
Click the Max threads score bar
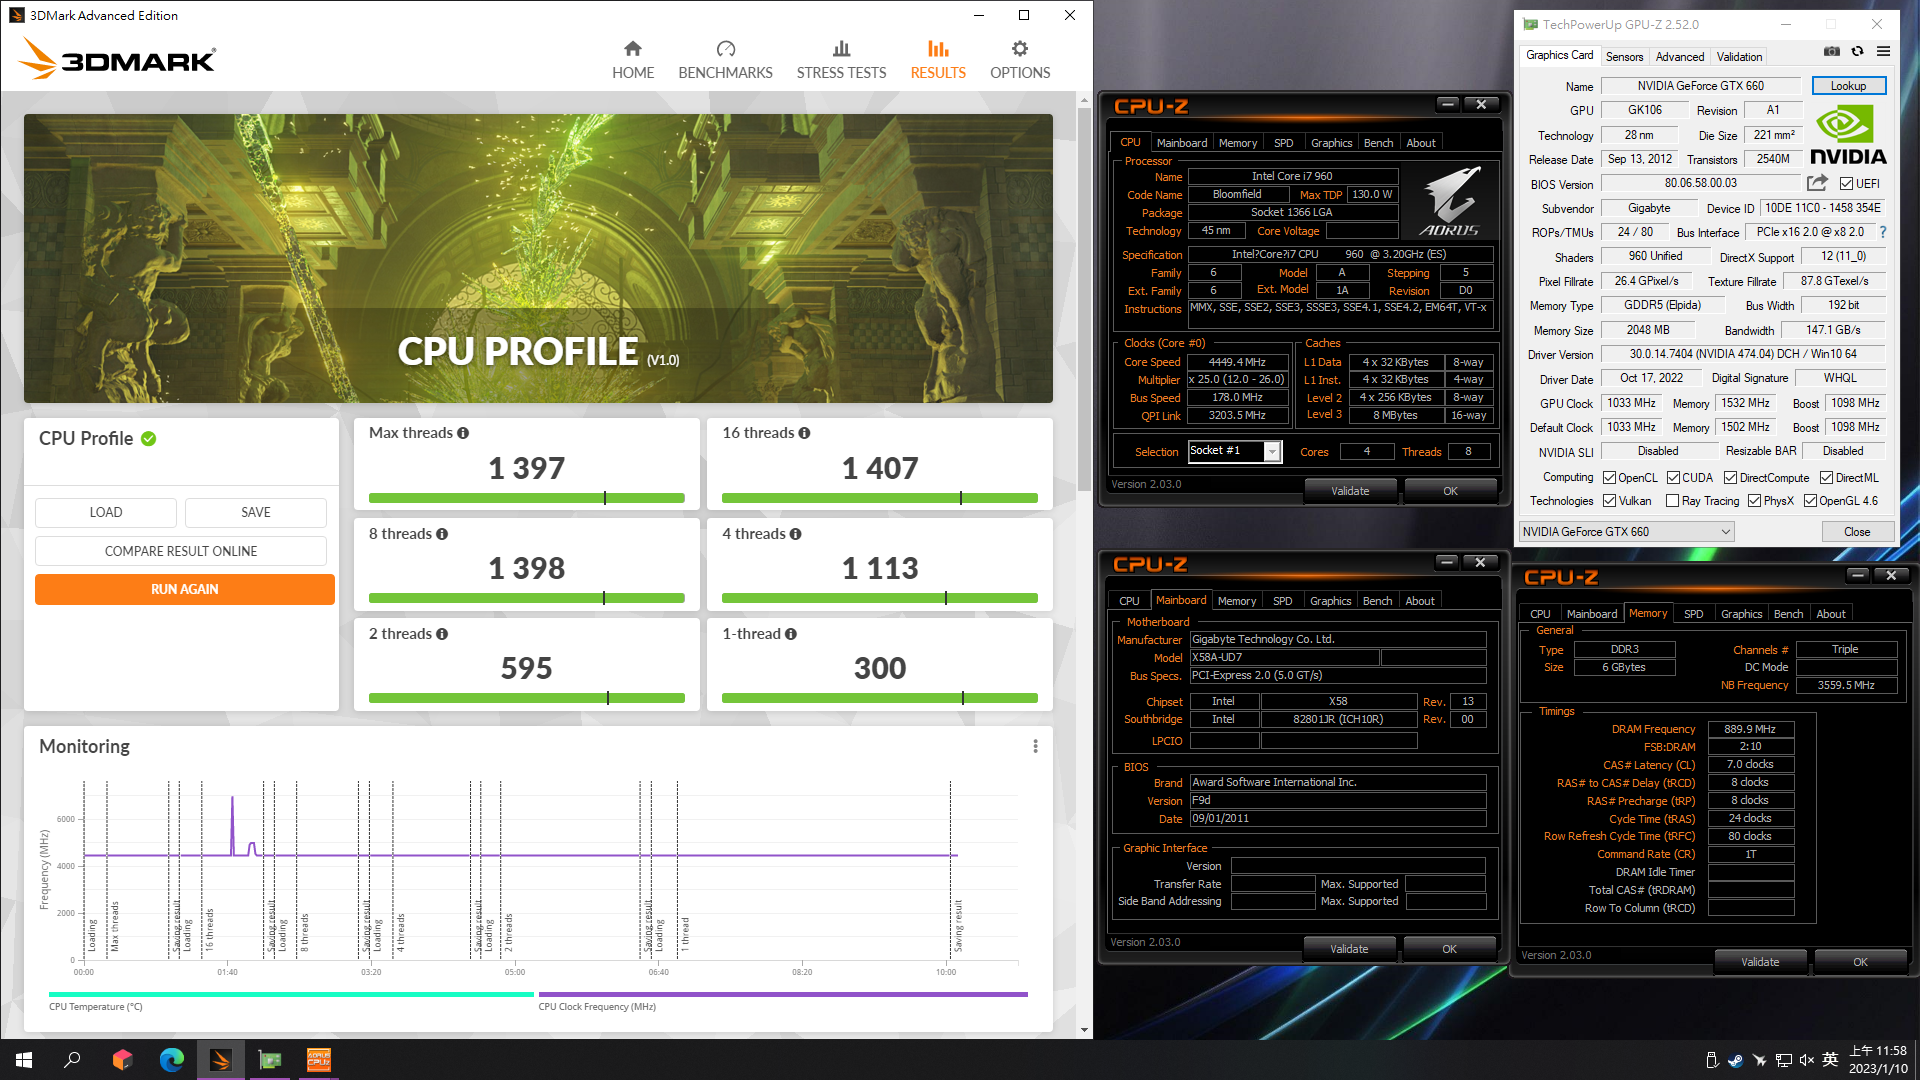point(527,498)
